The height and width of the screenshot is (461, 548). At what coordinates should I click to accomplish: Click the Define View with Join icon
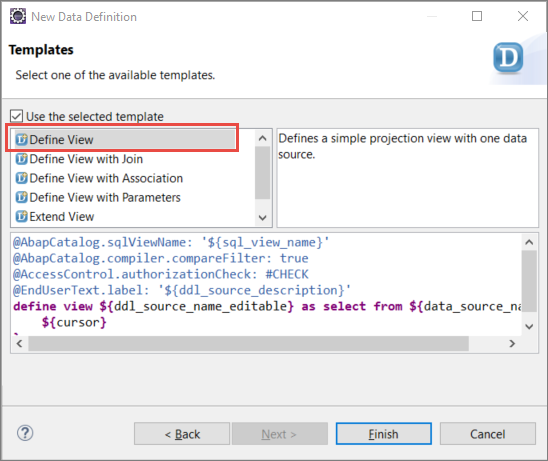point(21,159)
